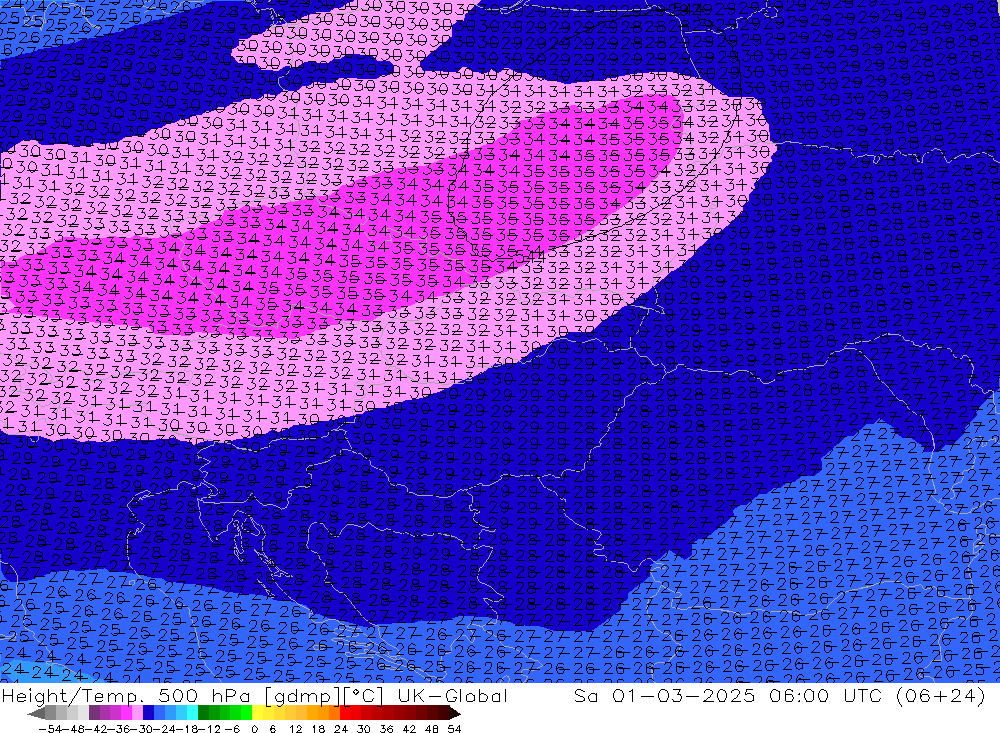This screenshot has width=1000, height=733.
Task: Click the "[gdmp]" unit label
Action: [304, 695]
